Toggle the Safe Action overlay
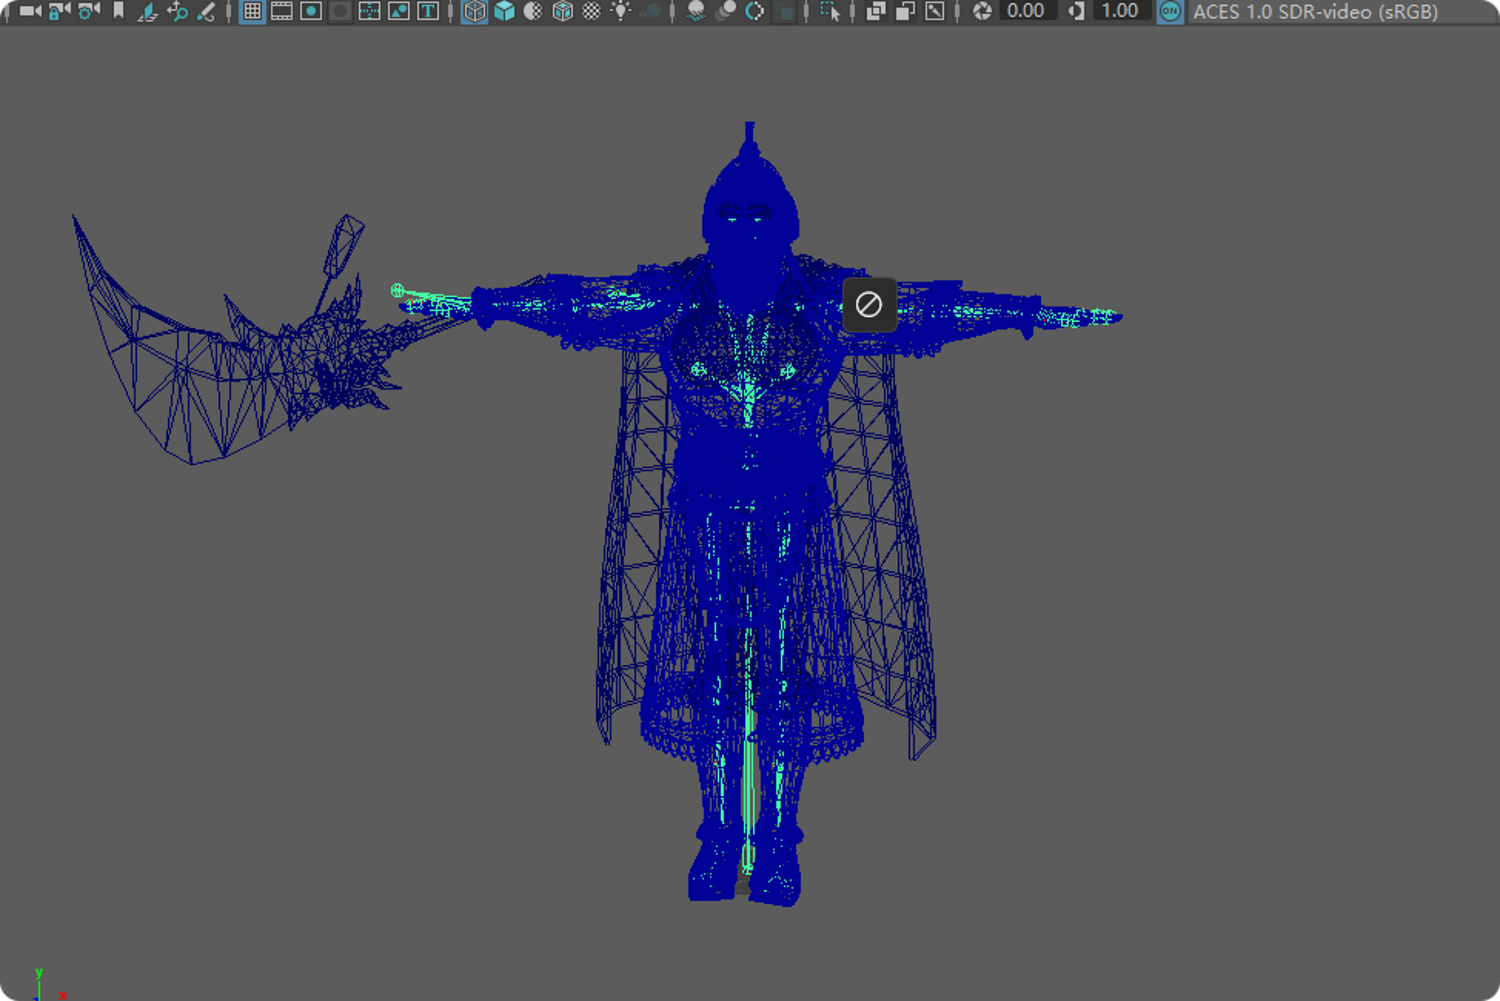The image size is (1500, 1001). [399, 11]
